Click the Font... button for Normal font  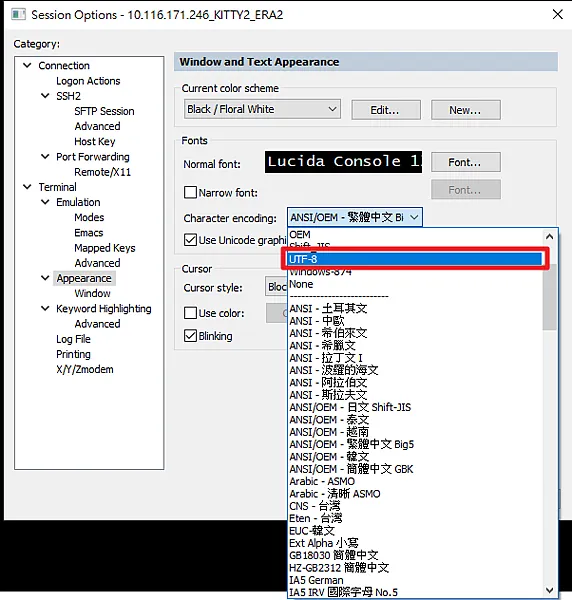point(465,162)
